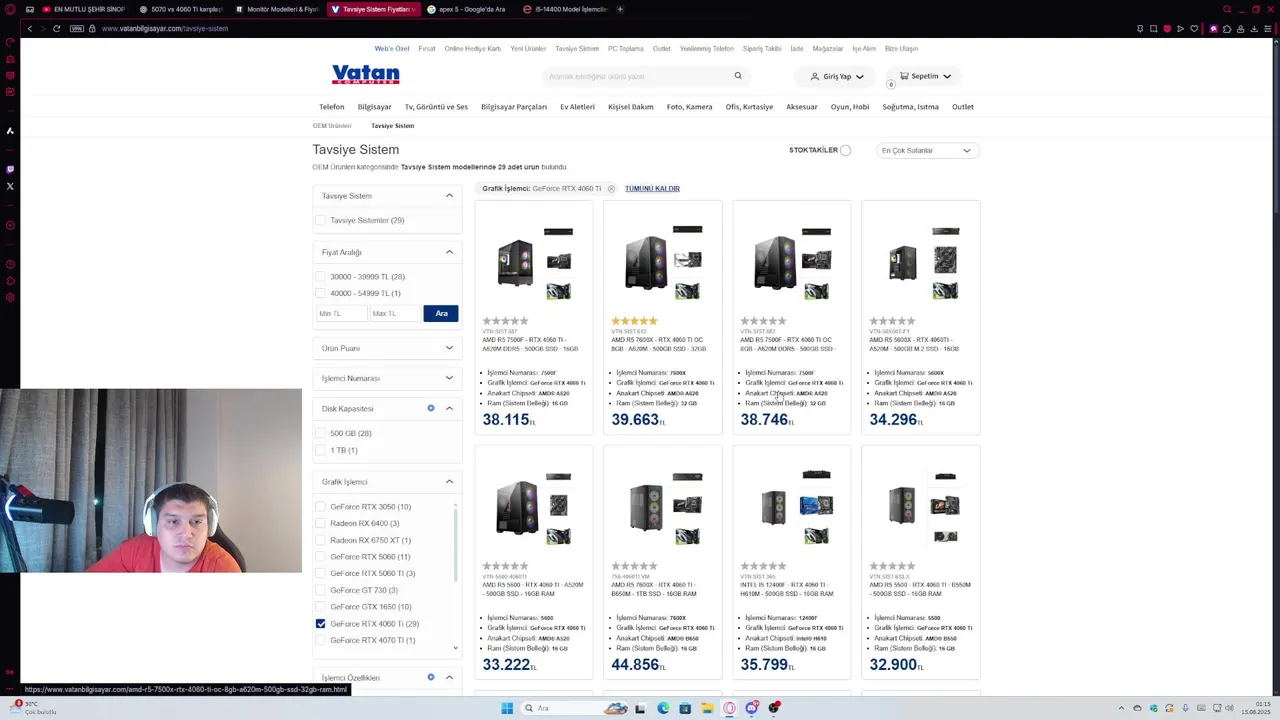
Task: Collapse the İşlemci Özellikleri filter section
Action: coord(449,677)
